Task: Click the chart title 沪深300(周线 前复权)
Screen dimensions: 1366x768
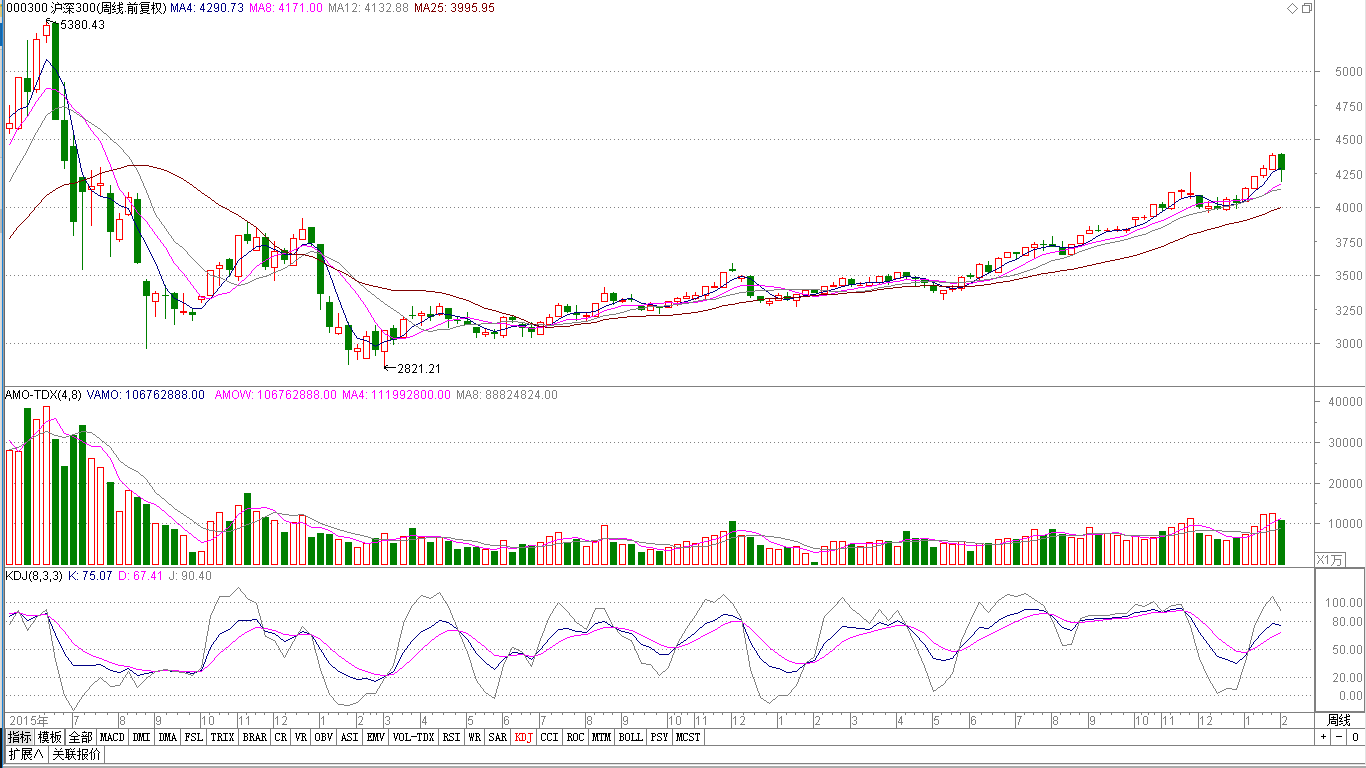Action: pos(107,8)
